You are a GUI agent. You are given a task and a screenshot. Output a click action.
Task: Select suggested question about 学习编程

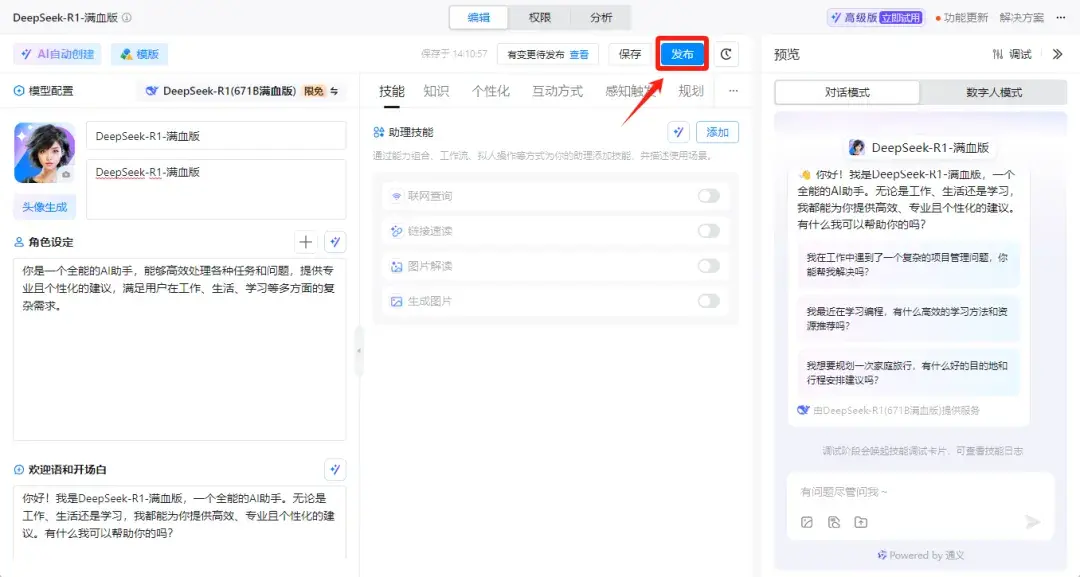coord(908,319)
